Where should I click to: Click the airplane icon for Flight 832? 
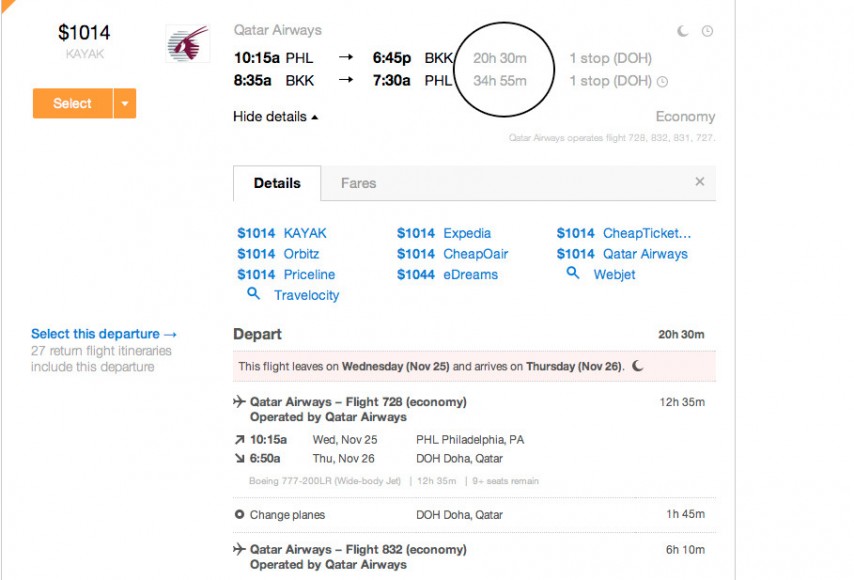[239, 549]
